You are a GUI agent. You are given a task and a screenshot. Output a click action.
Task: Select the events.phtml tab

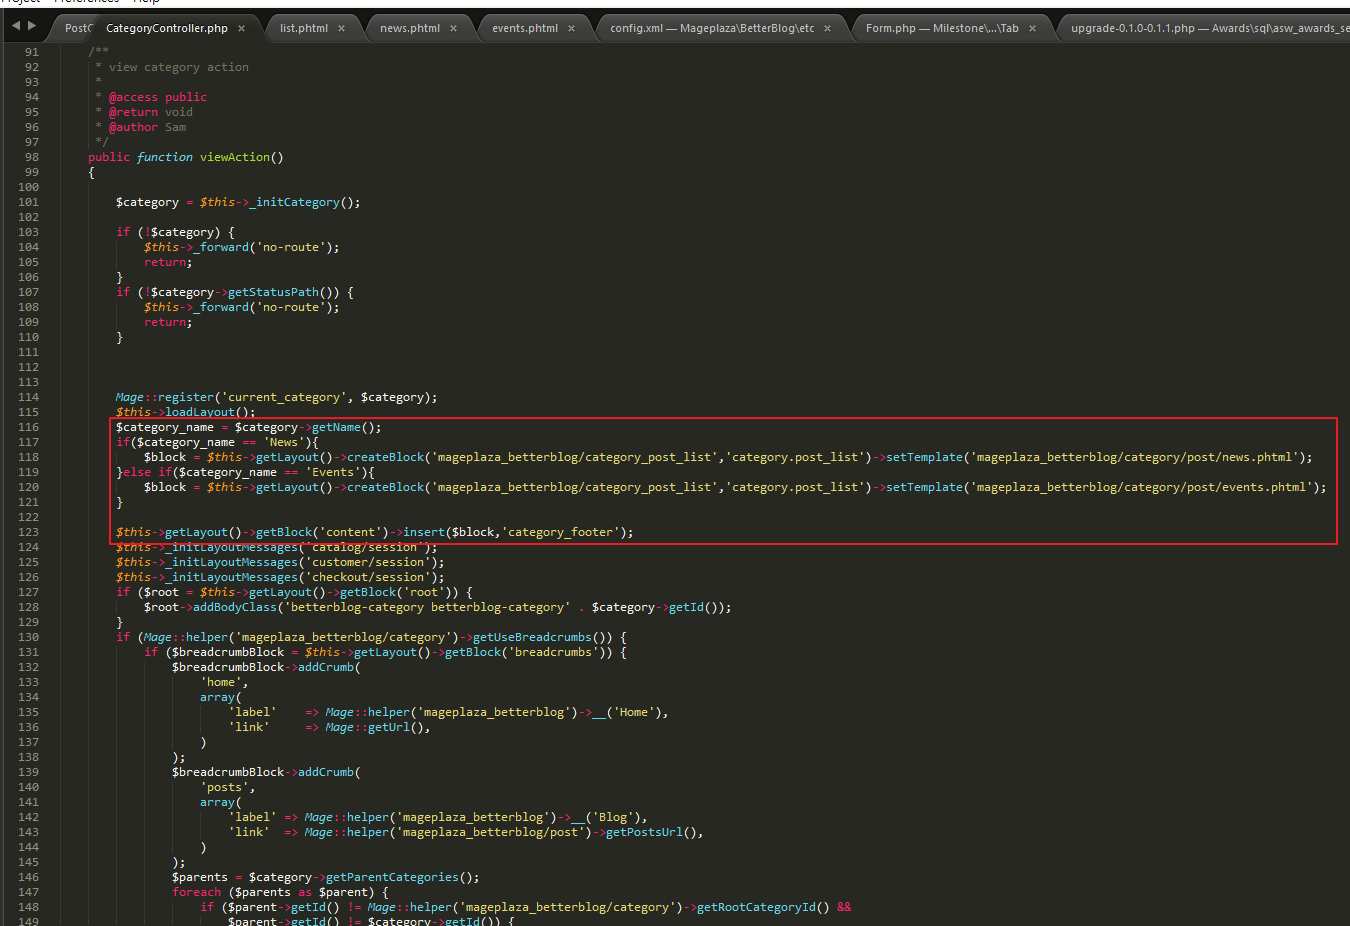coord(524,29)
